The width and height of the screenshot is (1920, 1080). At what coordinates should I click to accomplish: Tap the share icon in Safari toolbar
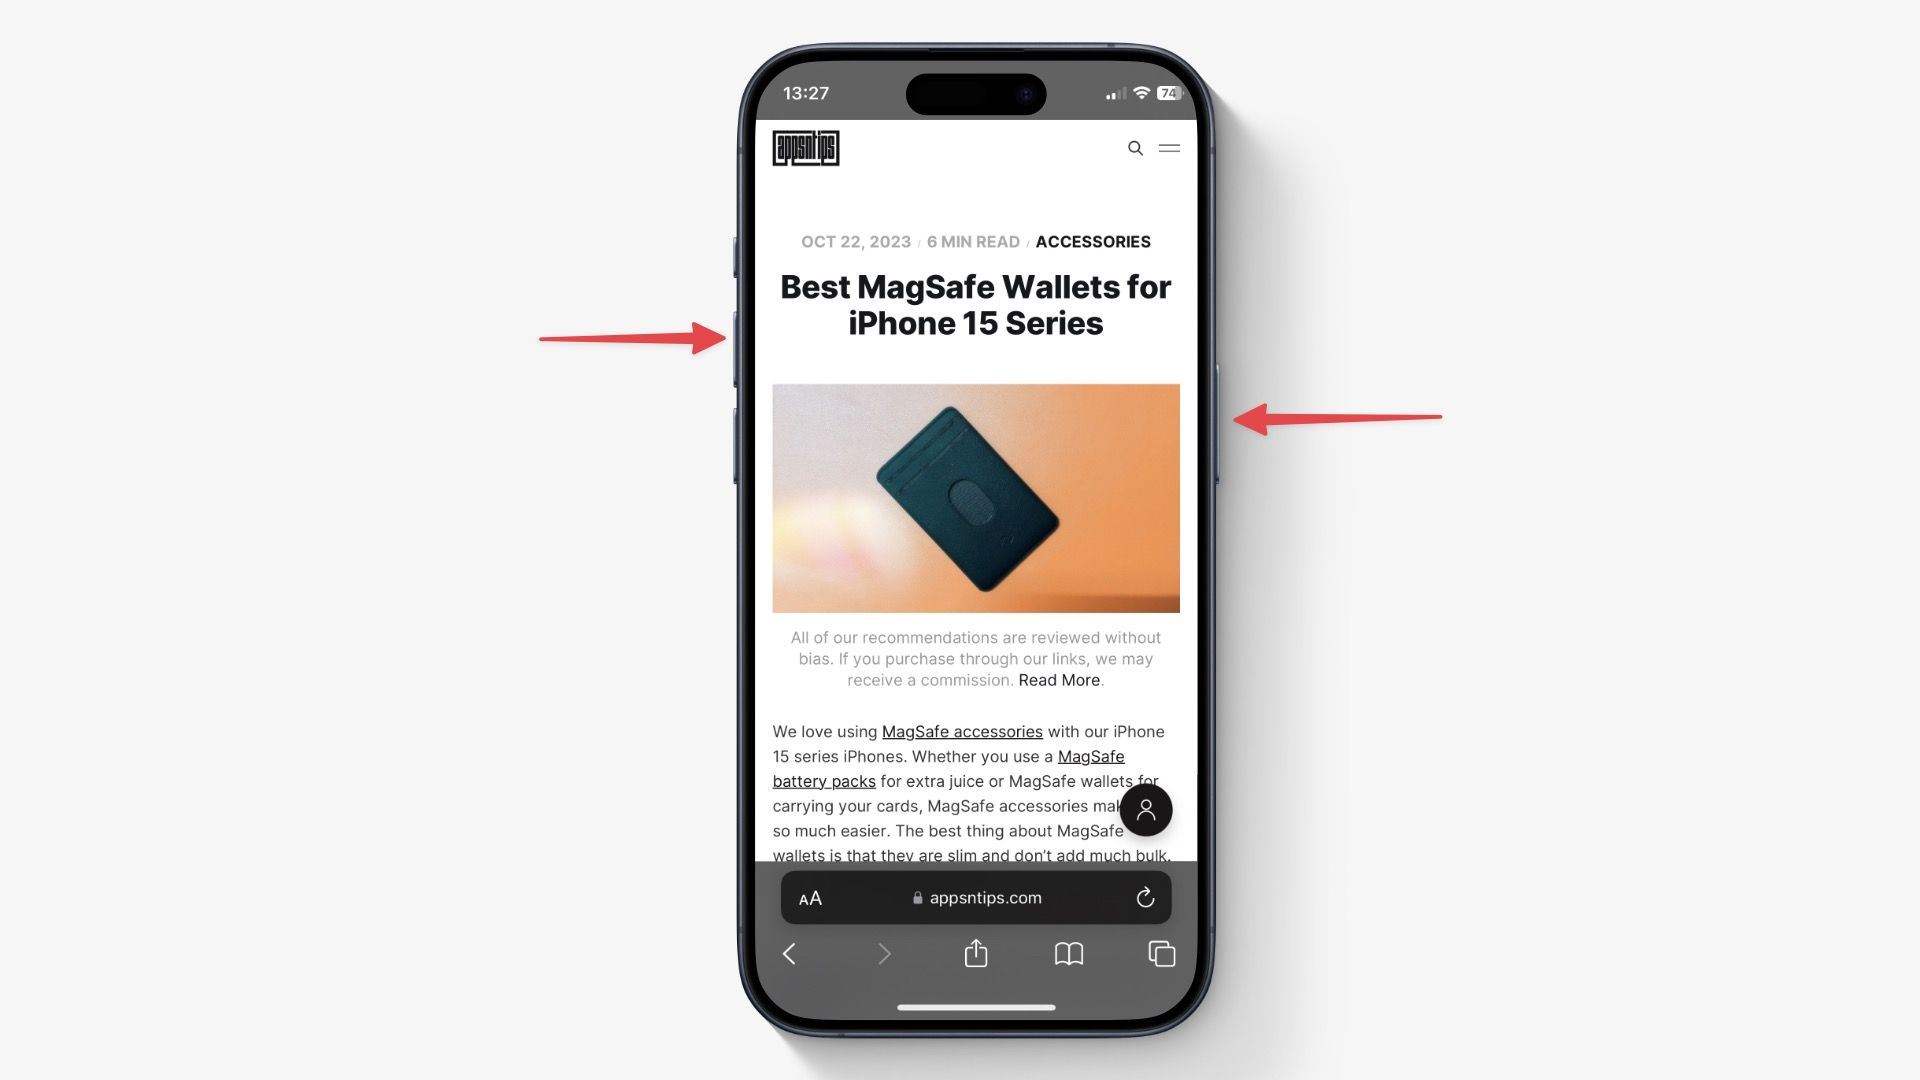coord(976,955)
